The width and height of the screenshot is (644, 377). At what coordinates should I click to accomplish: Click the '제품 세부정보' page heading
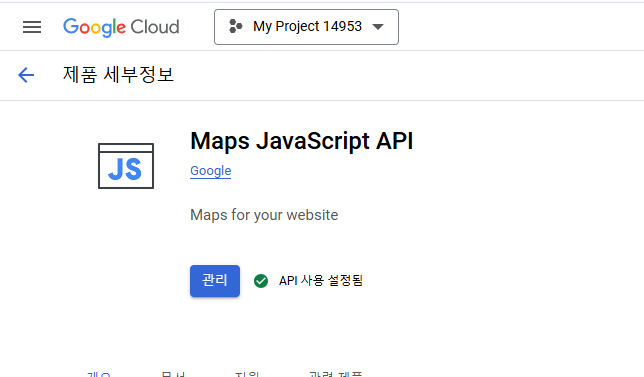(x=118, y=75)
